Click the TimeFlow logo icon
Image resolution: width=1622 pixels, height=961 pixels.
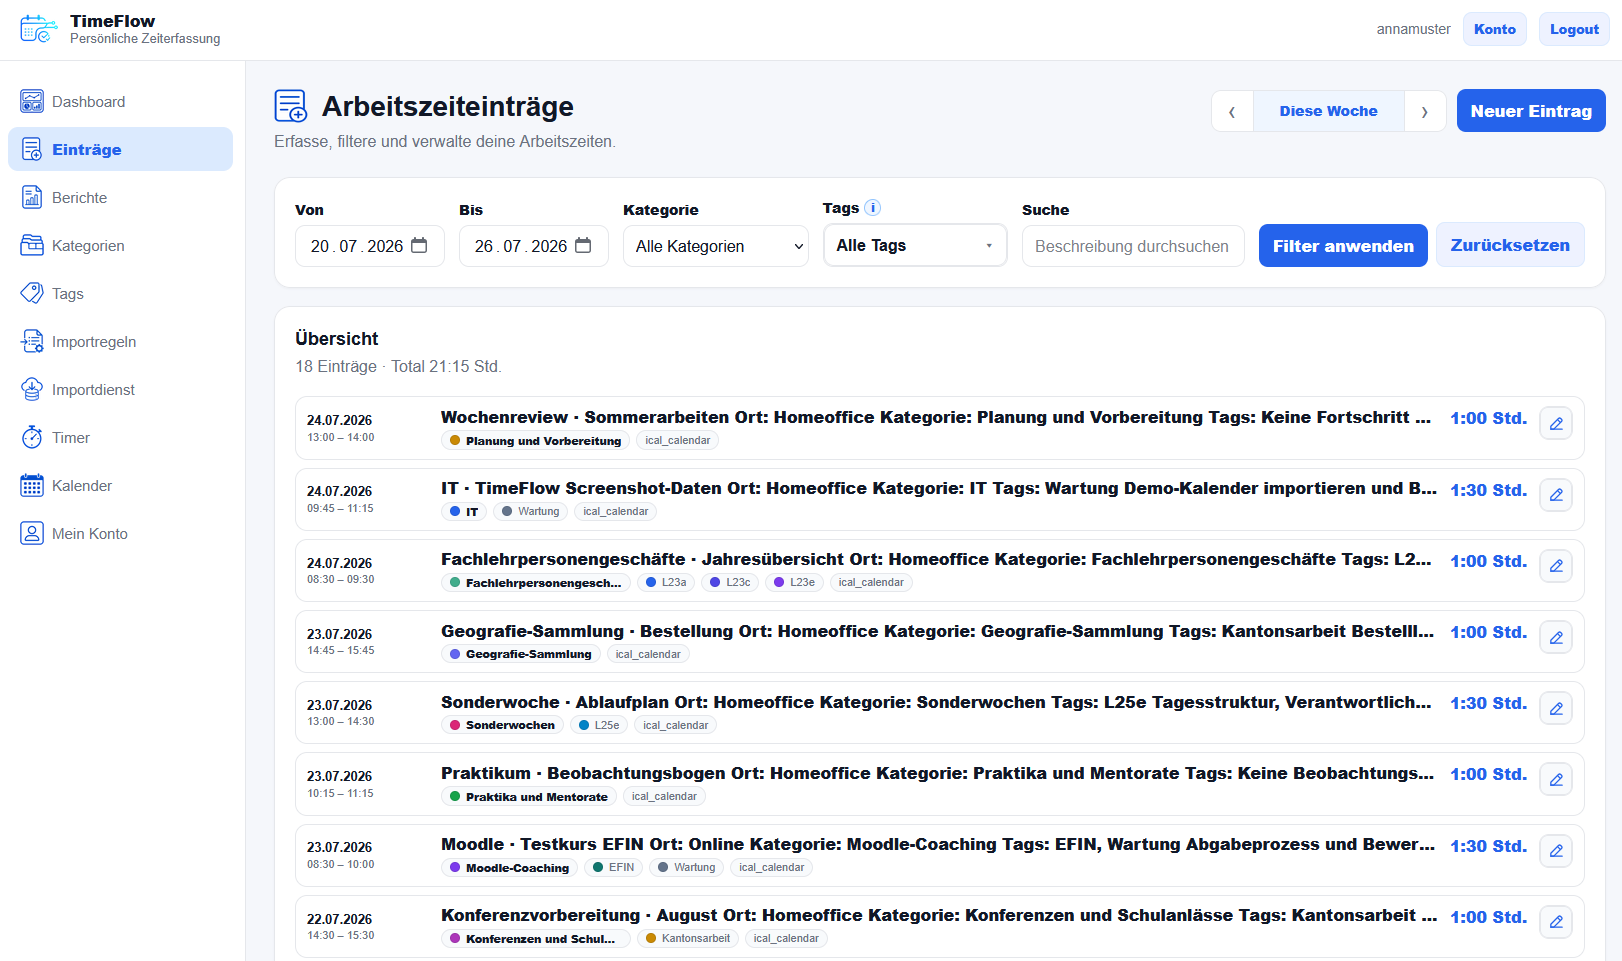(x=38, y=29)
